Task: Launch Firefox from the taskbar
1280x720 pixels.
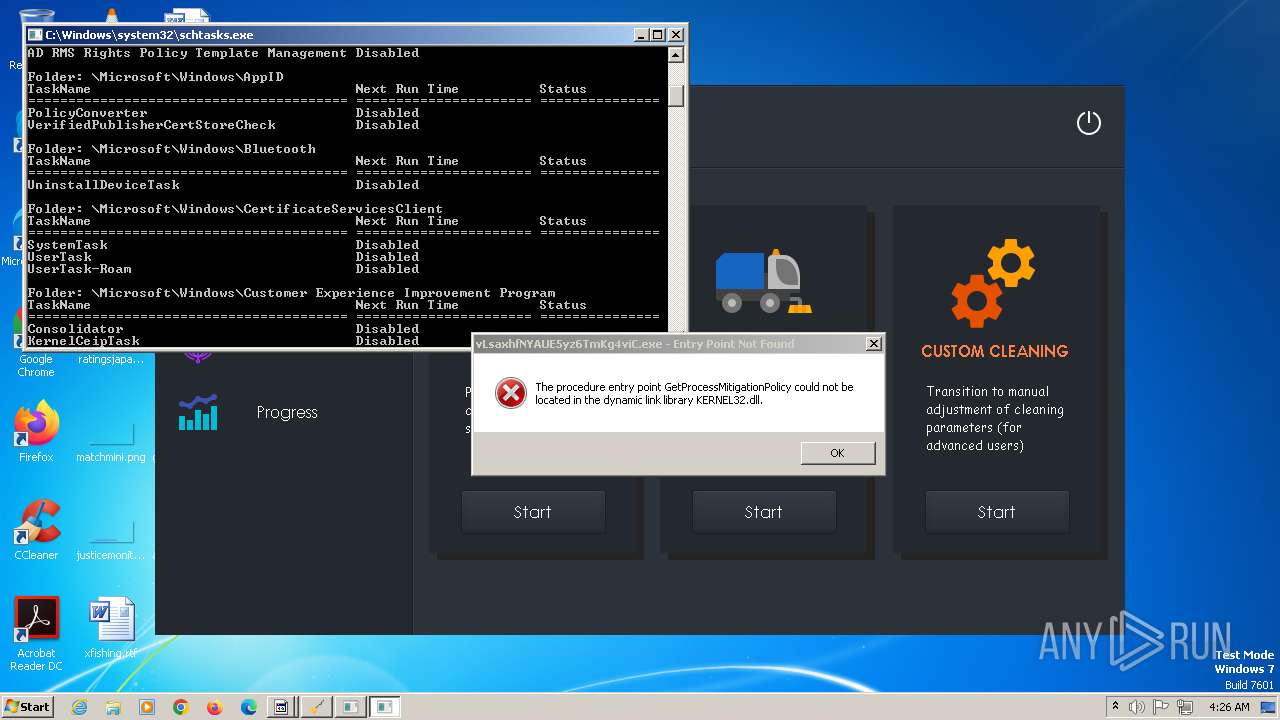Action: click(x=215, y=707)
